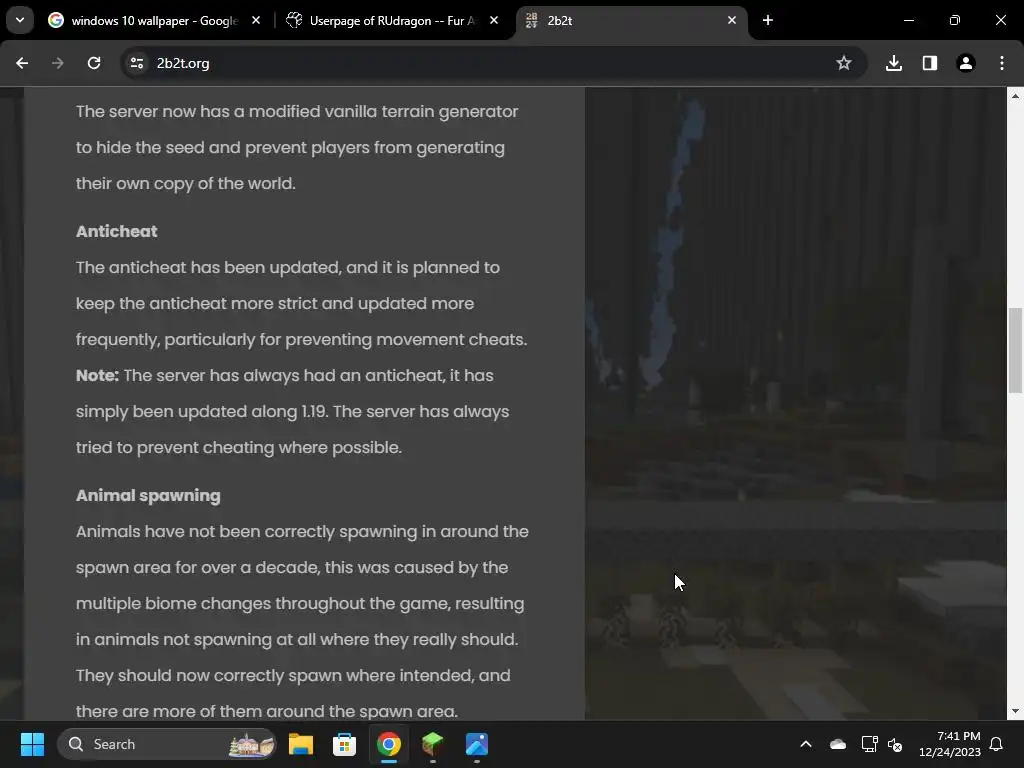Viewport: 1024px width, 768px height.
Task: Click scrollbar down arrow
Action: pyautogui.click(x=1015, y=711)
